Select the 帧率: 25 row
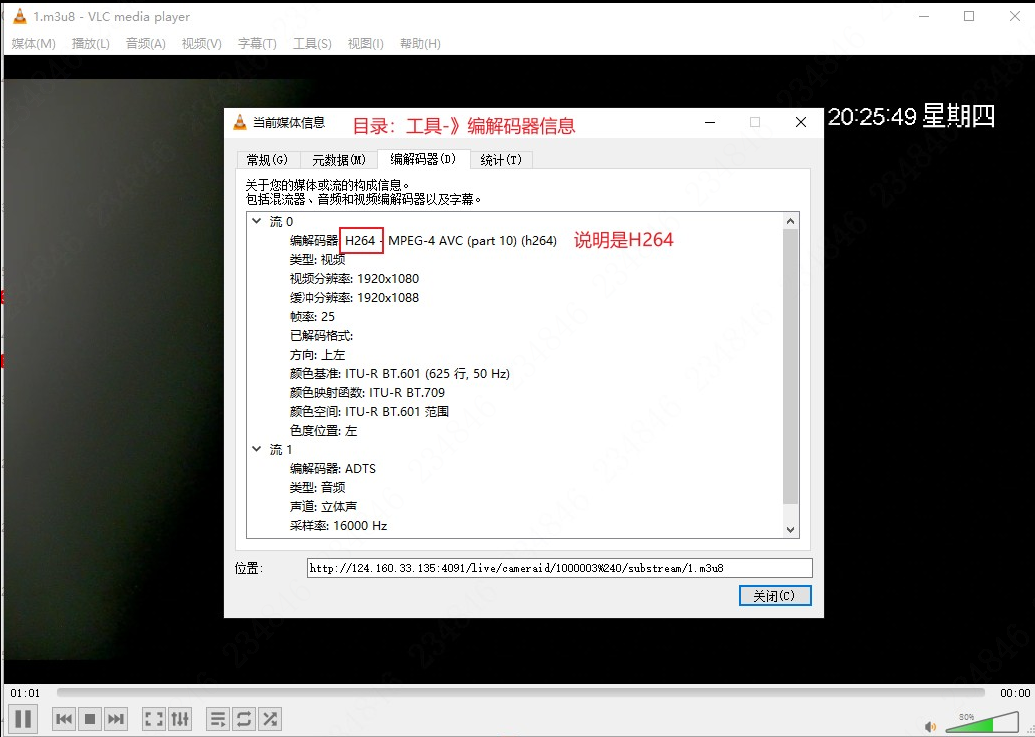 coord(312,317)
